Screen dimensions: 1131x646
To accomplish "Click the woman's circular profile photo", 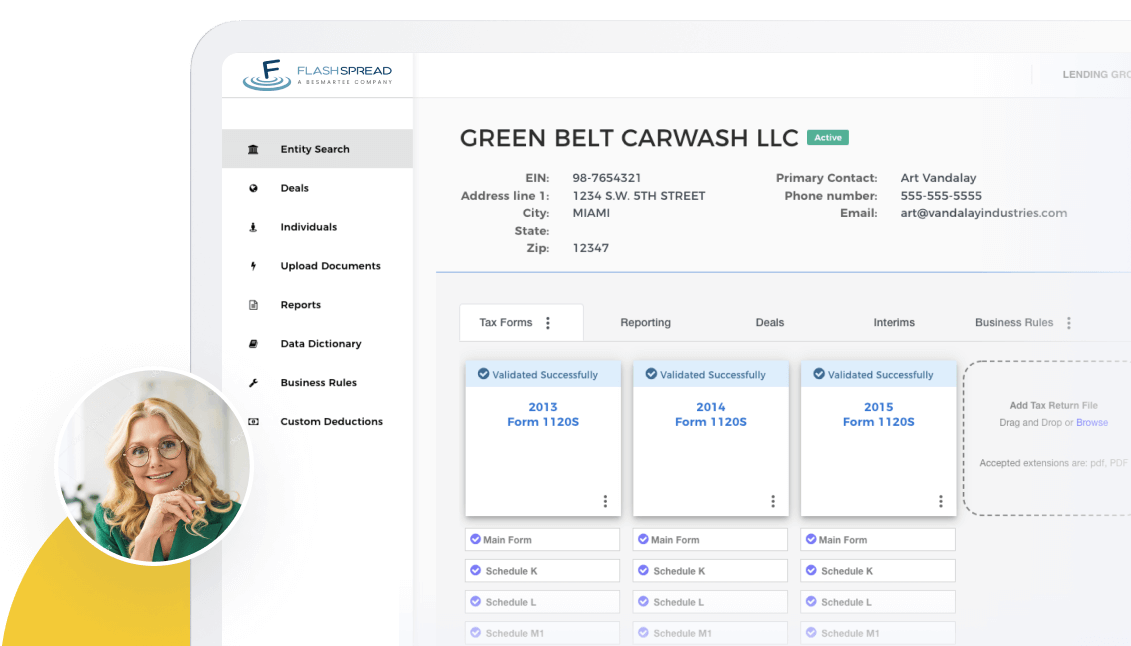I will [154, 466].
